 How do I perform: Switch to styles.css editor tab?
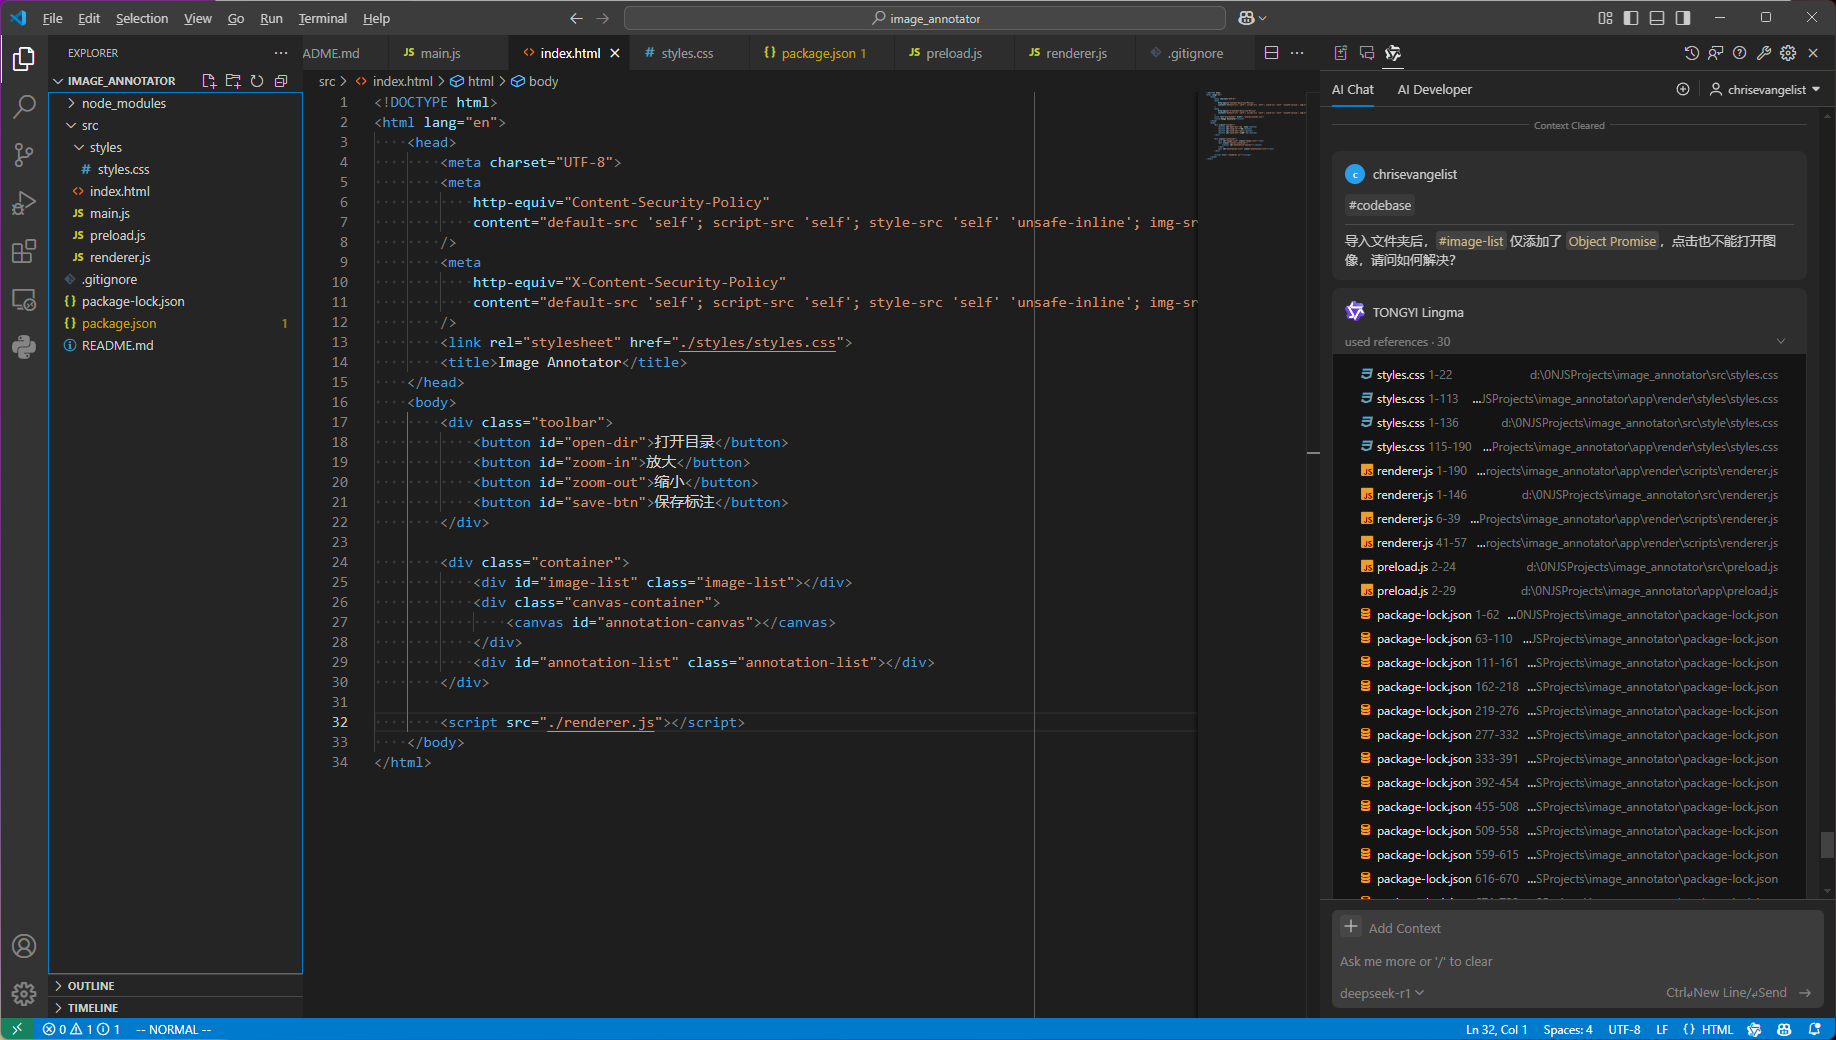coord(687,53)
